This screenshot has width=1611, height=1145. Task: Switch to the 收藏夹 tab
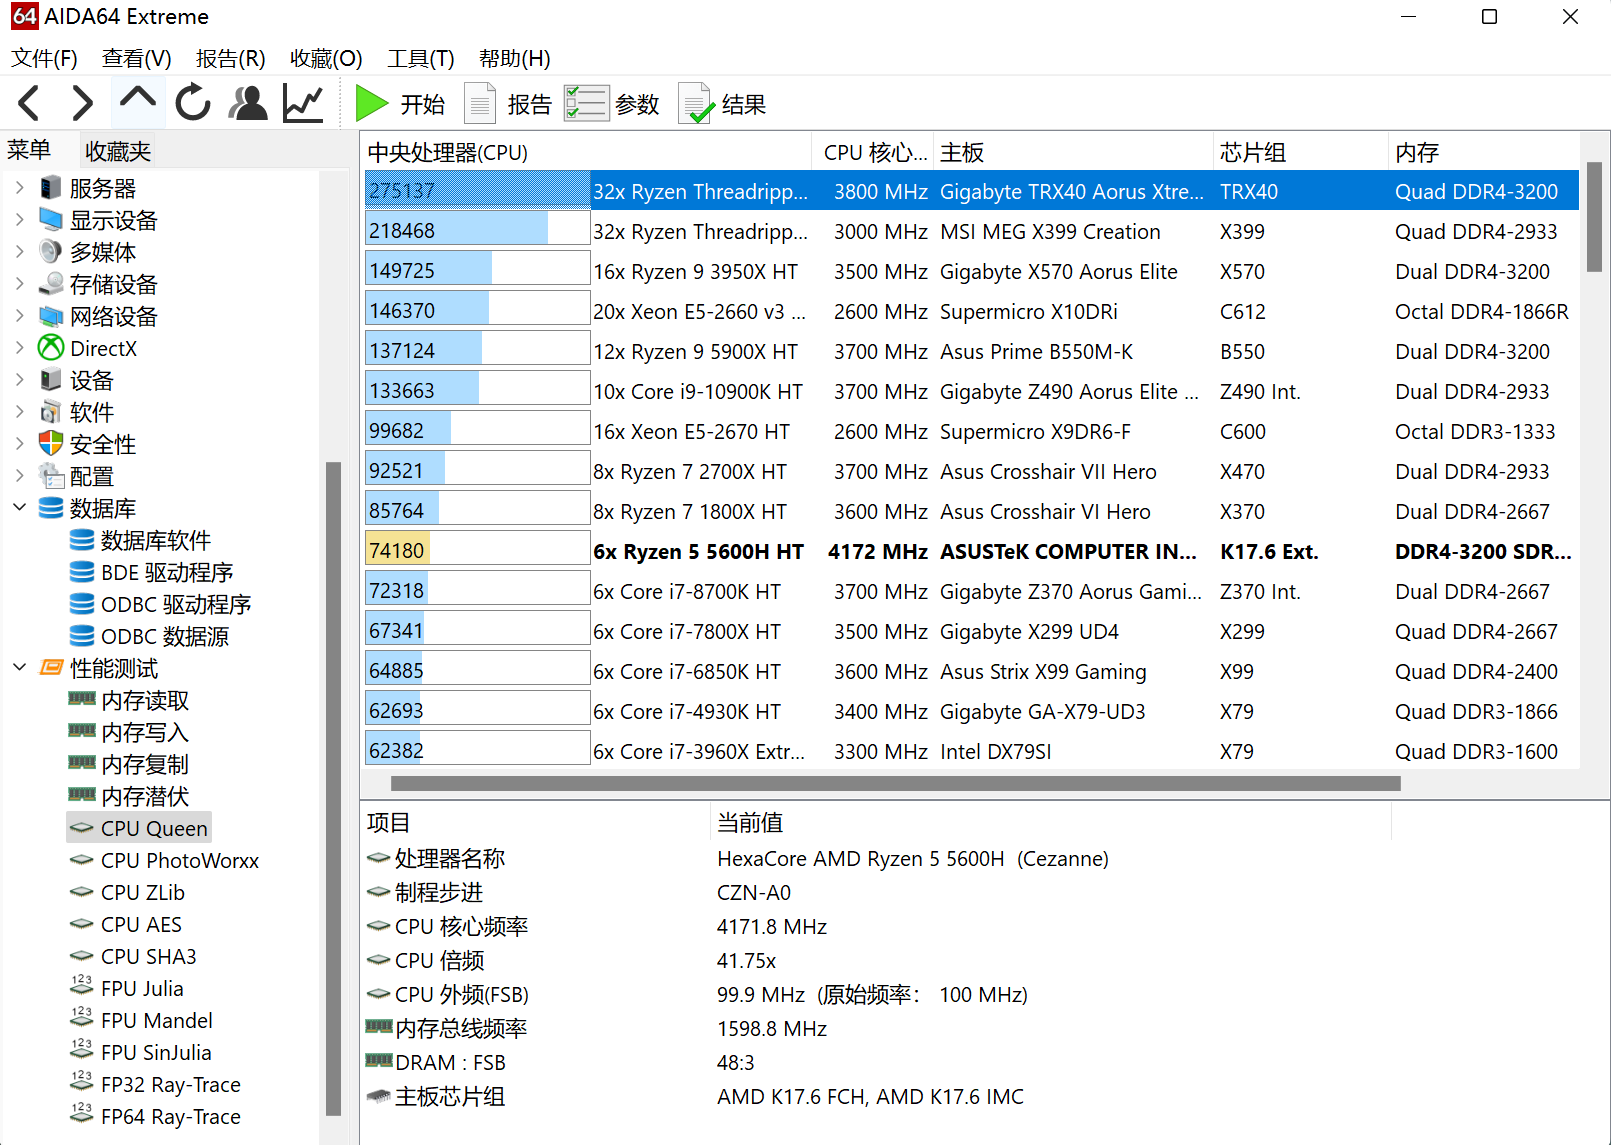coord(118,151)
